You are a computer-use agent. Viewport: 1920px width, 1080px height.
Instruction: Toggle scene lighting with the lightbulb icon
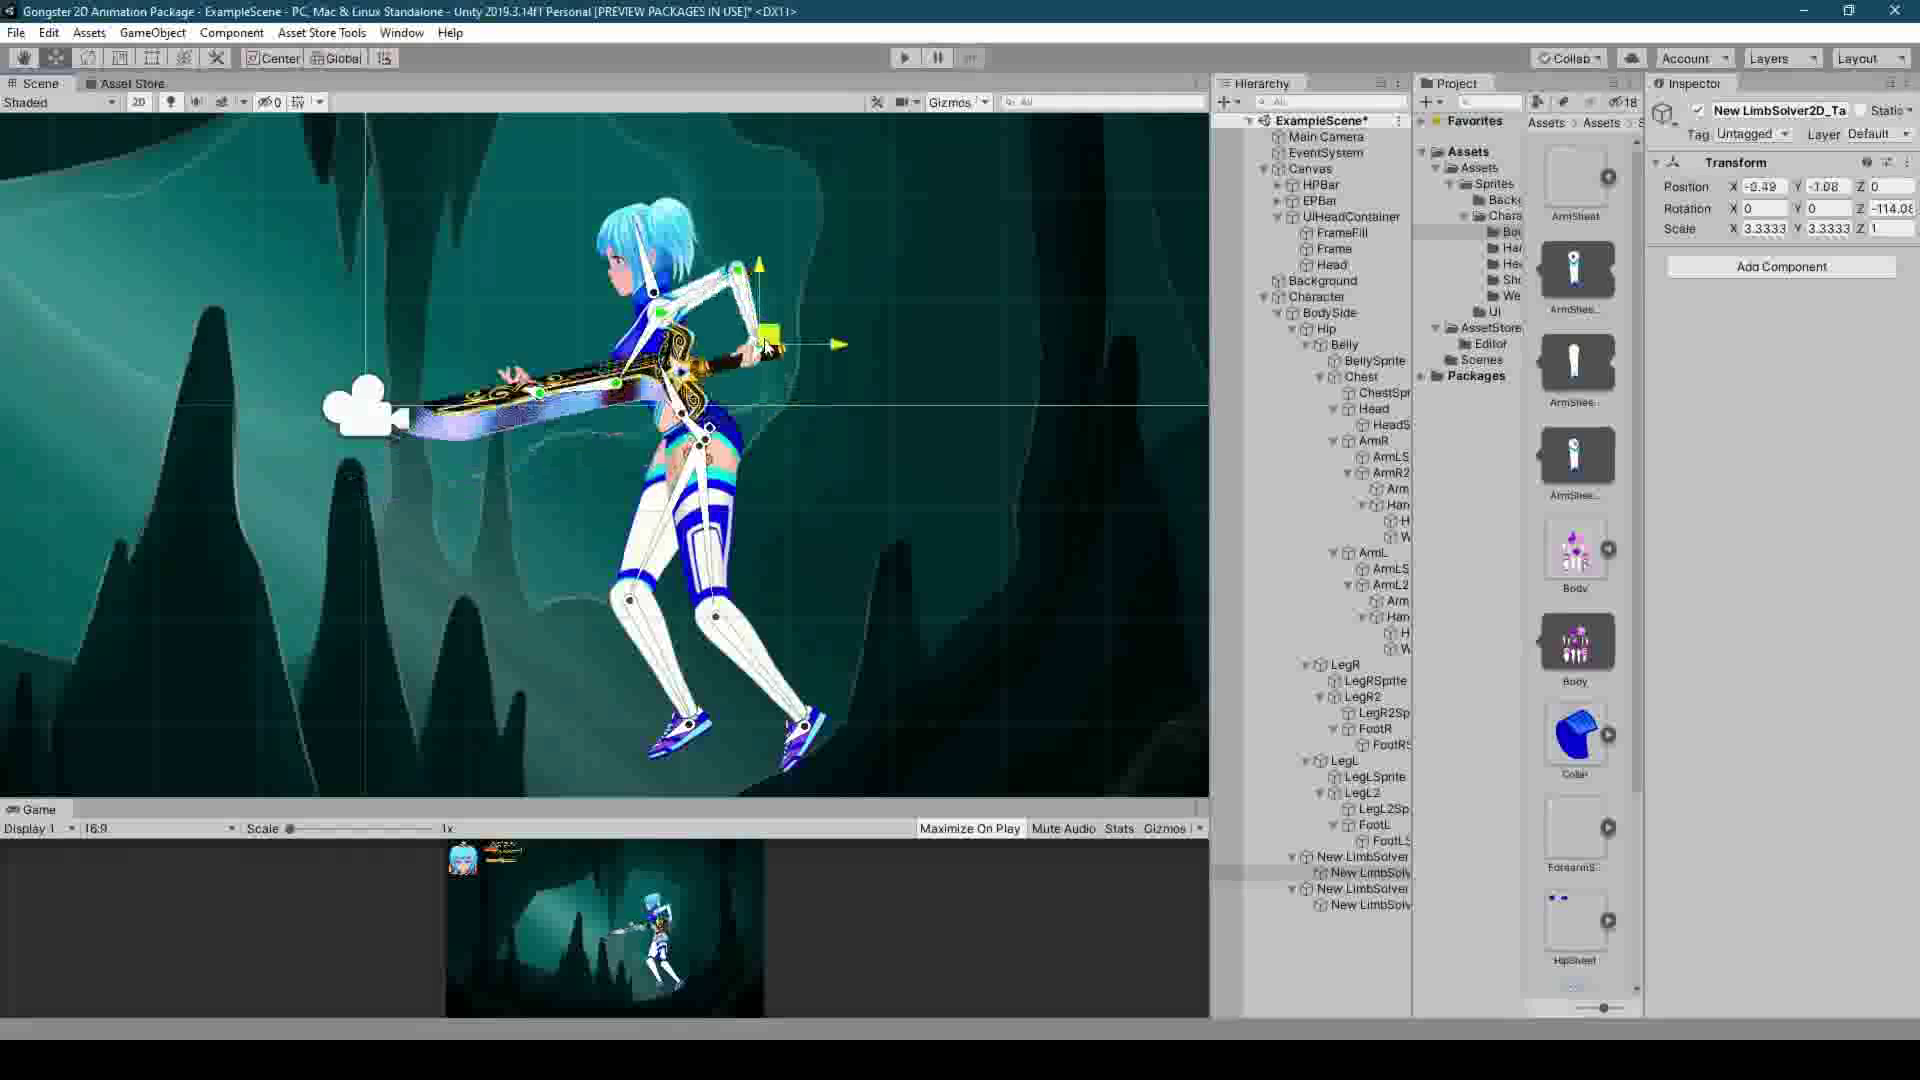point(171,102)
